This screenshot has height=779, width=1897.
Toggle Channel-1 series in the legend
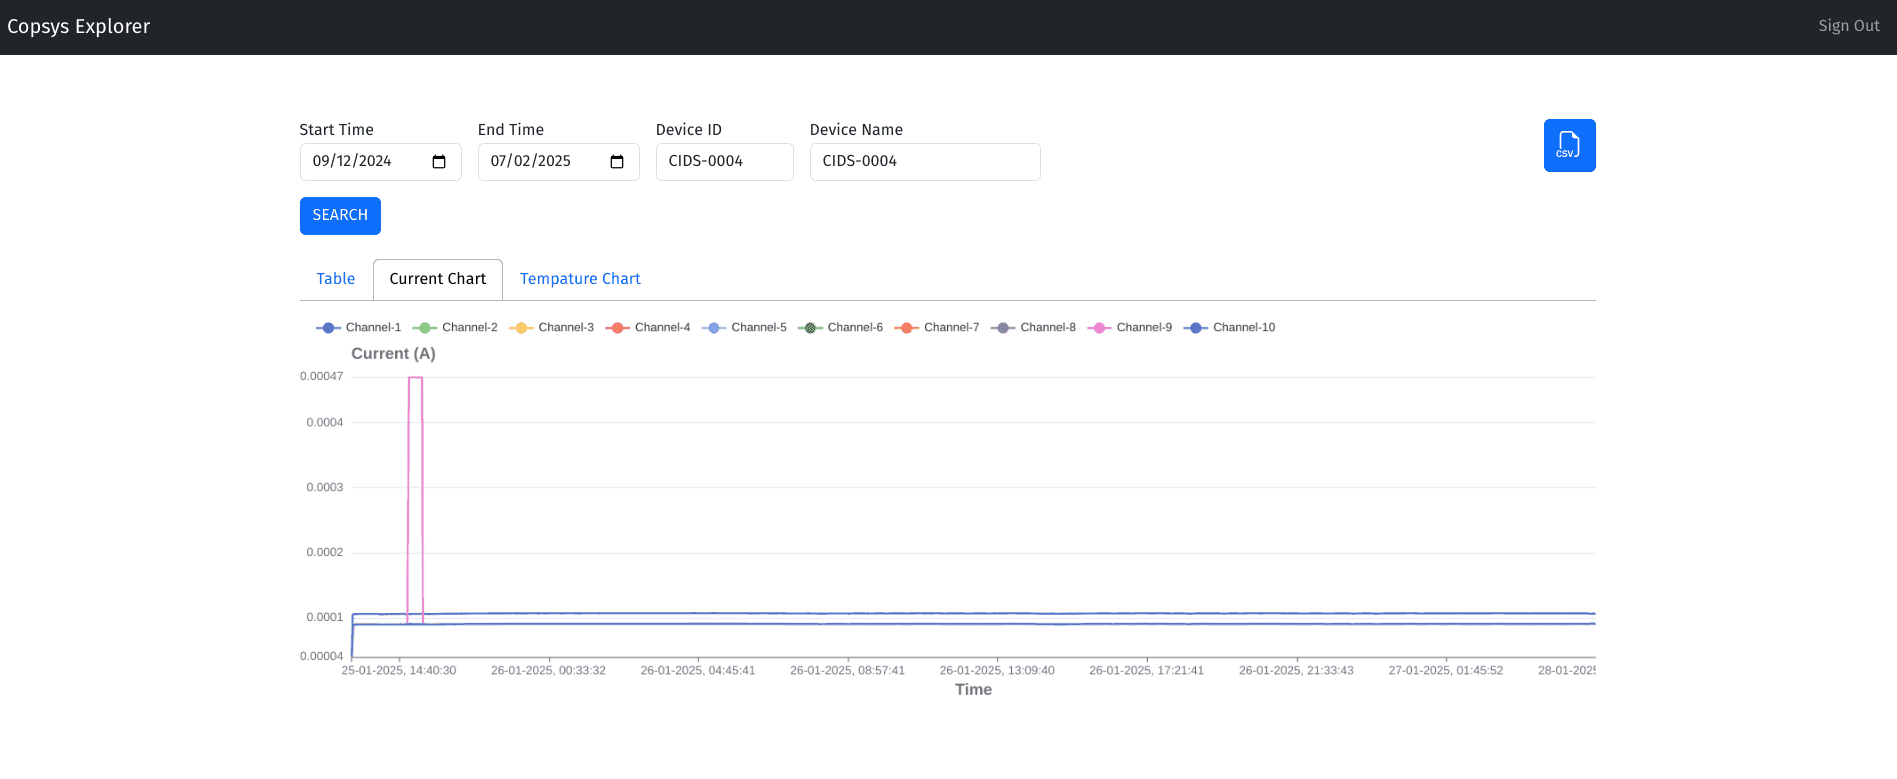point(358,328)
